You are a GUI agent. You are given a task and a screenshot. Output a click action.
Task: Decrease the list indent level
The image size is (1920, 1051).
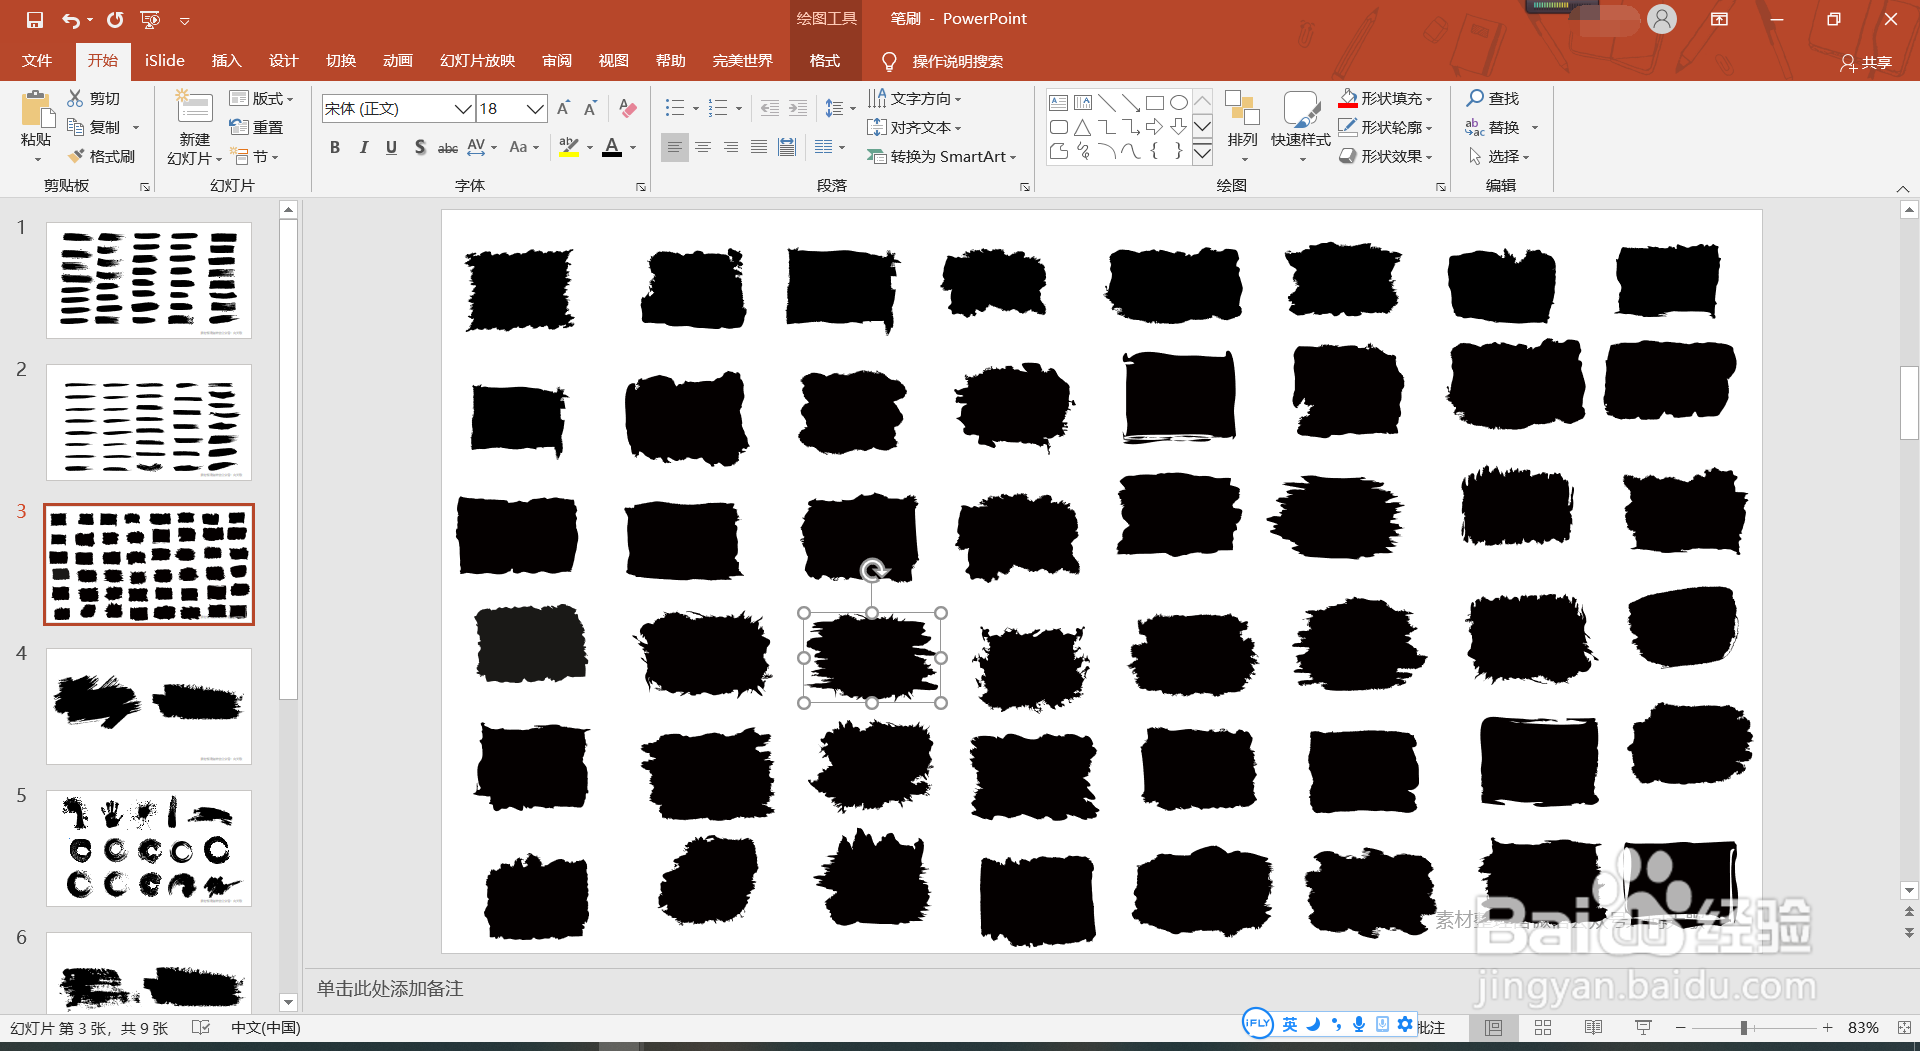tap(769, 108)
